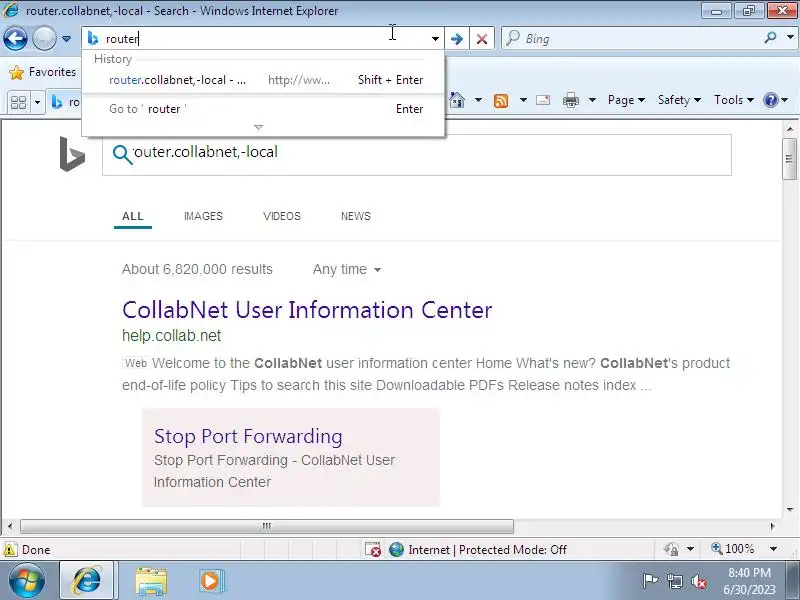Click the horizontal scrollbar thumb

click(267, 526)
